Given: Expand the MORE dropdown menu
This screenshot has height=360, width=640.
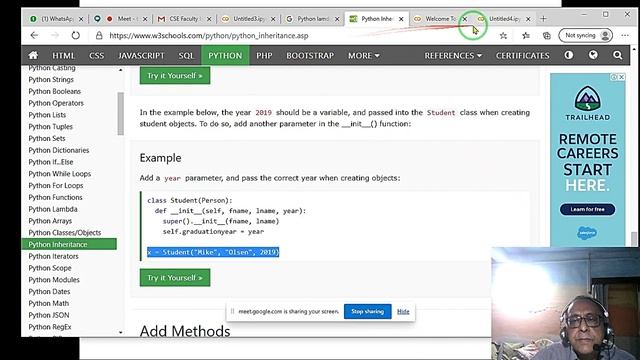Looking at the screenshot, I should tap(364, 55).
